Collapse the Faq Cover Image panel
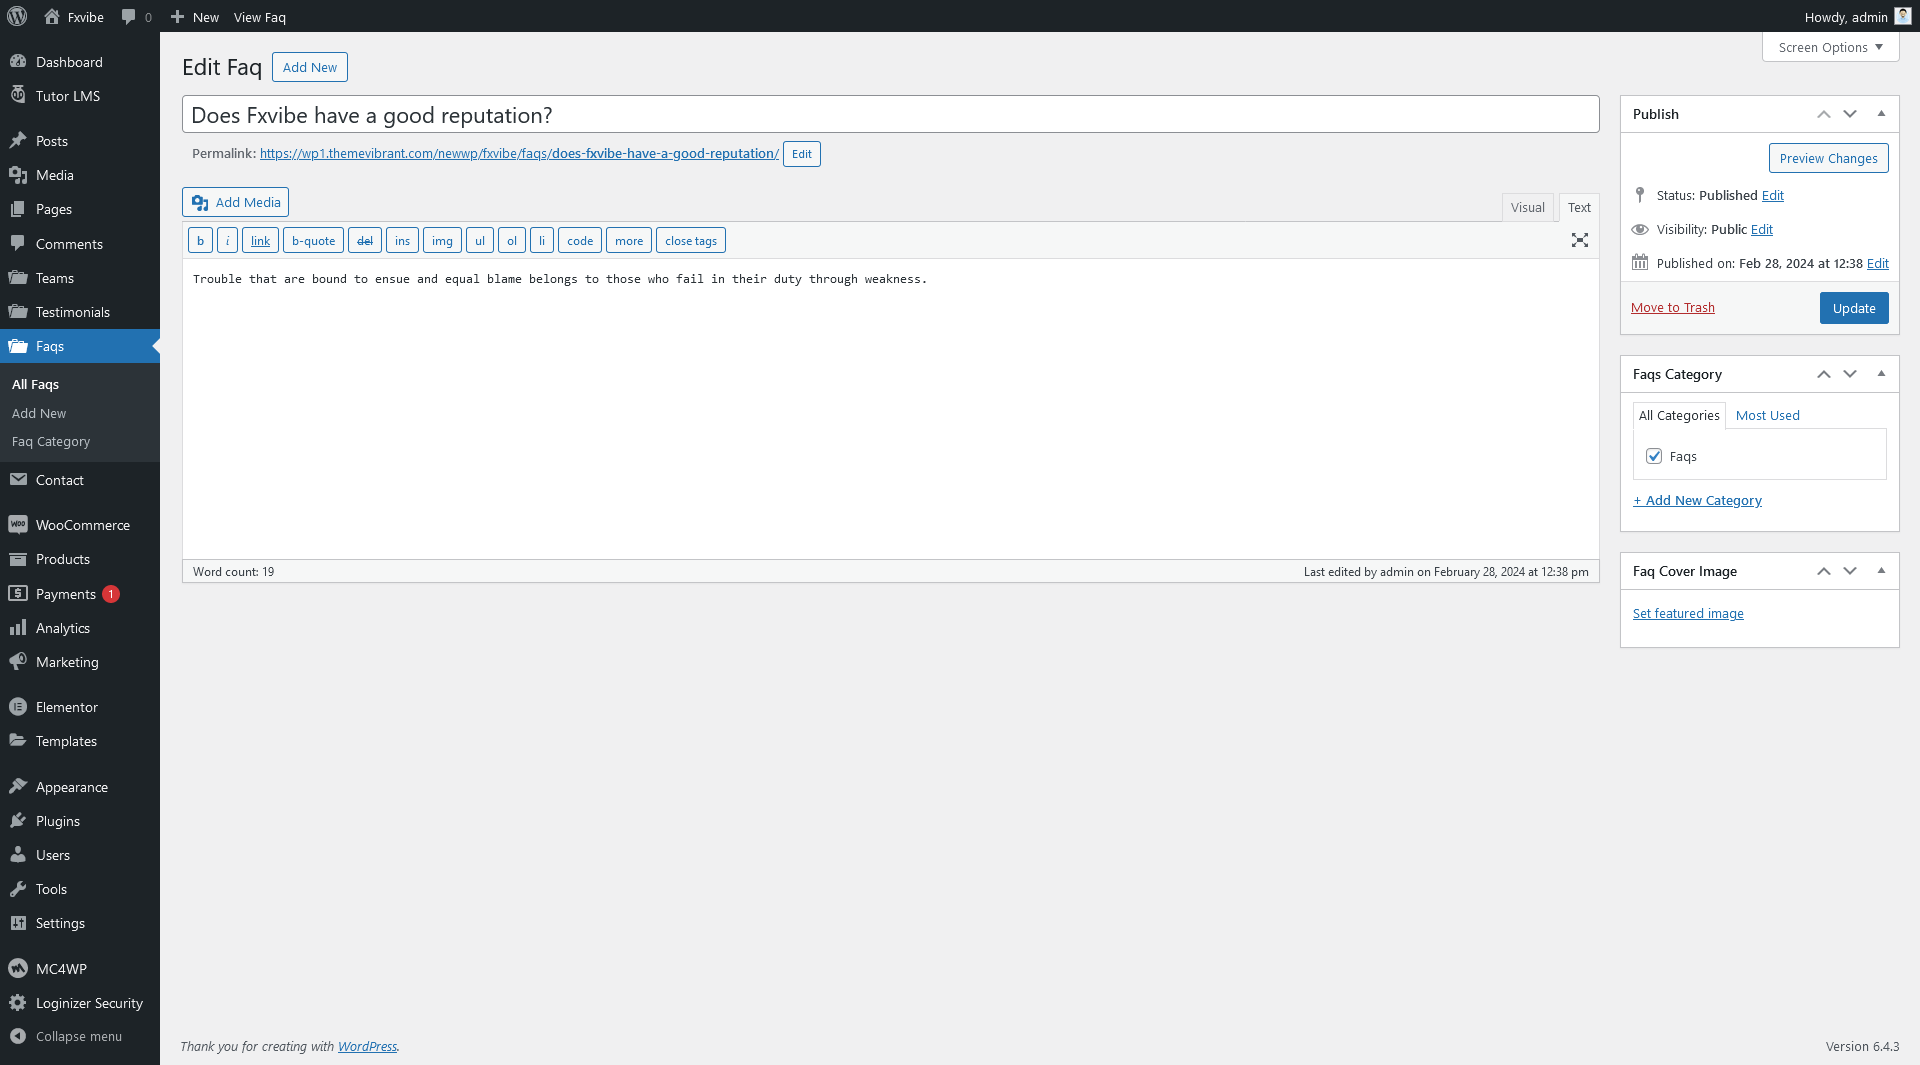Viewport: 1920px width, 1065px height. tap(1881, 571)
